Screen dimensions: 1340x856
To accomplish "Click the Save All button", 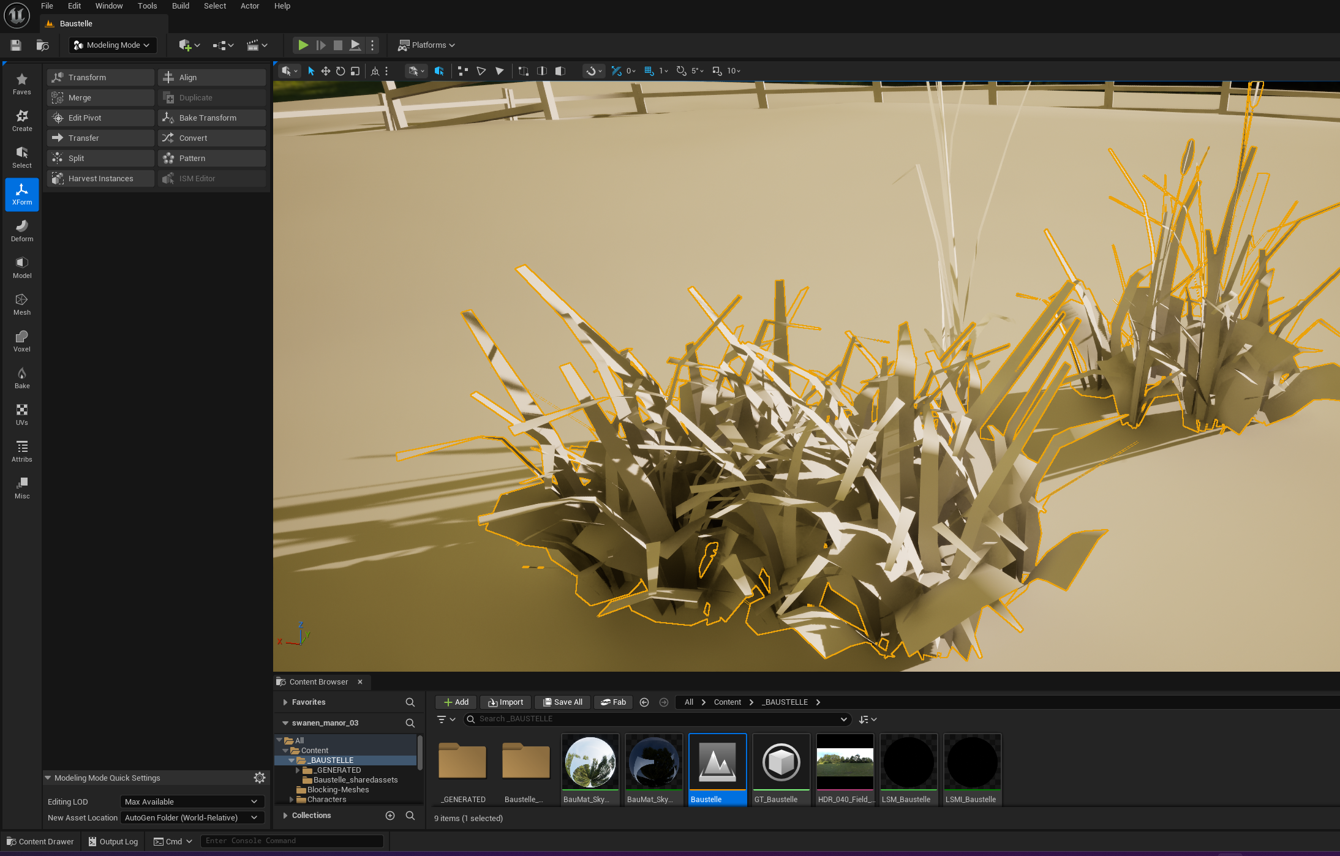I will [x=562, y=702].
